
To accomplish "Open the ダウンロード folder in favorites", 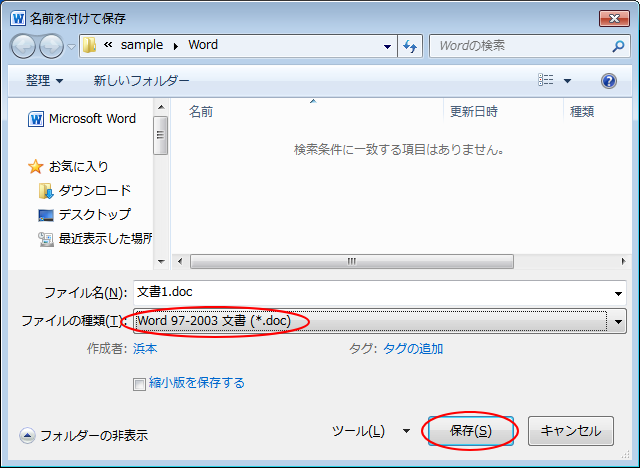I will pos(85,191).
